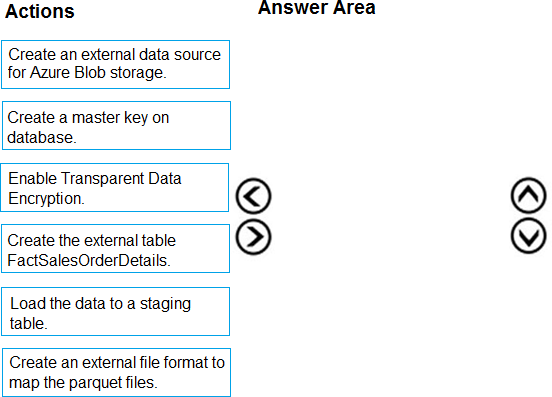Click the 'Answer Area' heading
The width and height of the screenshot is (552, 397).
pyautogui.click(x=317, y=8)
